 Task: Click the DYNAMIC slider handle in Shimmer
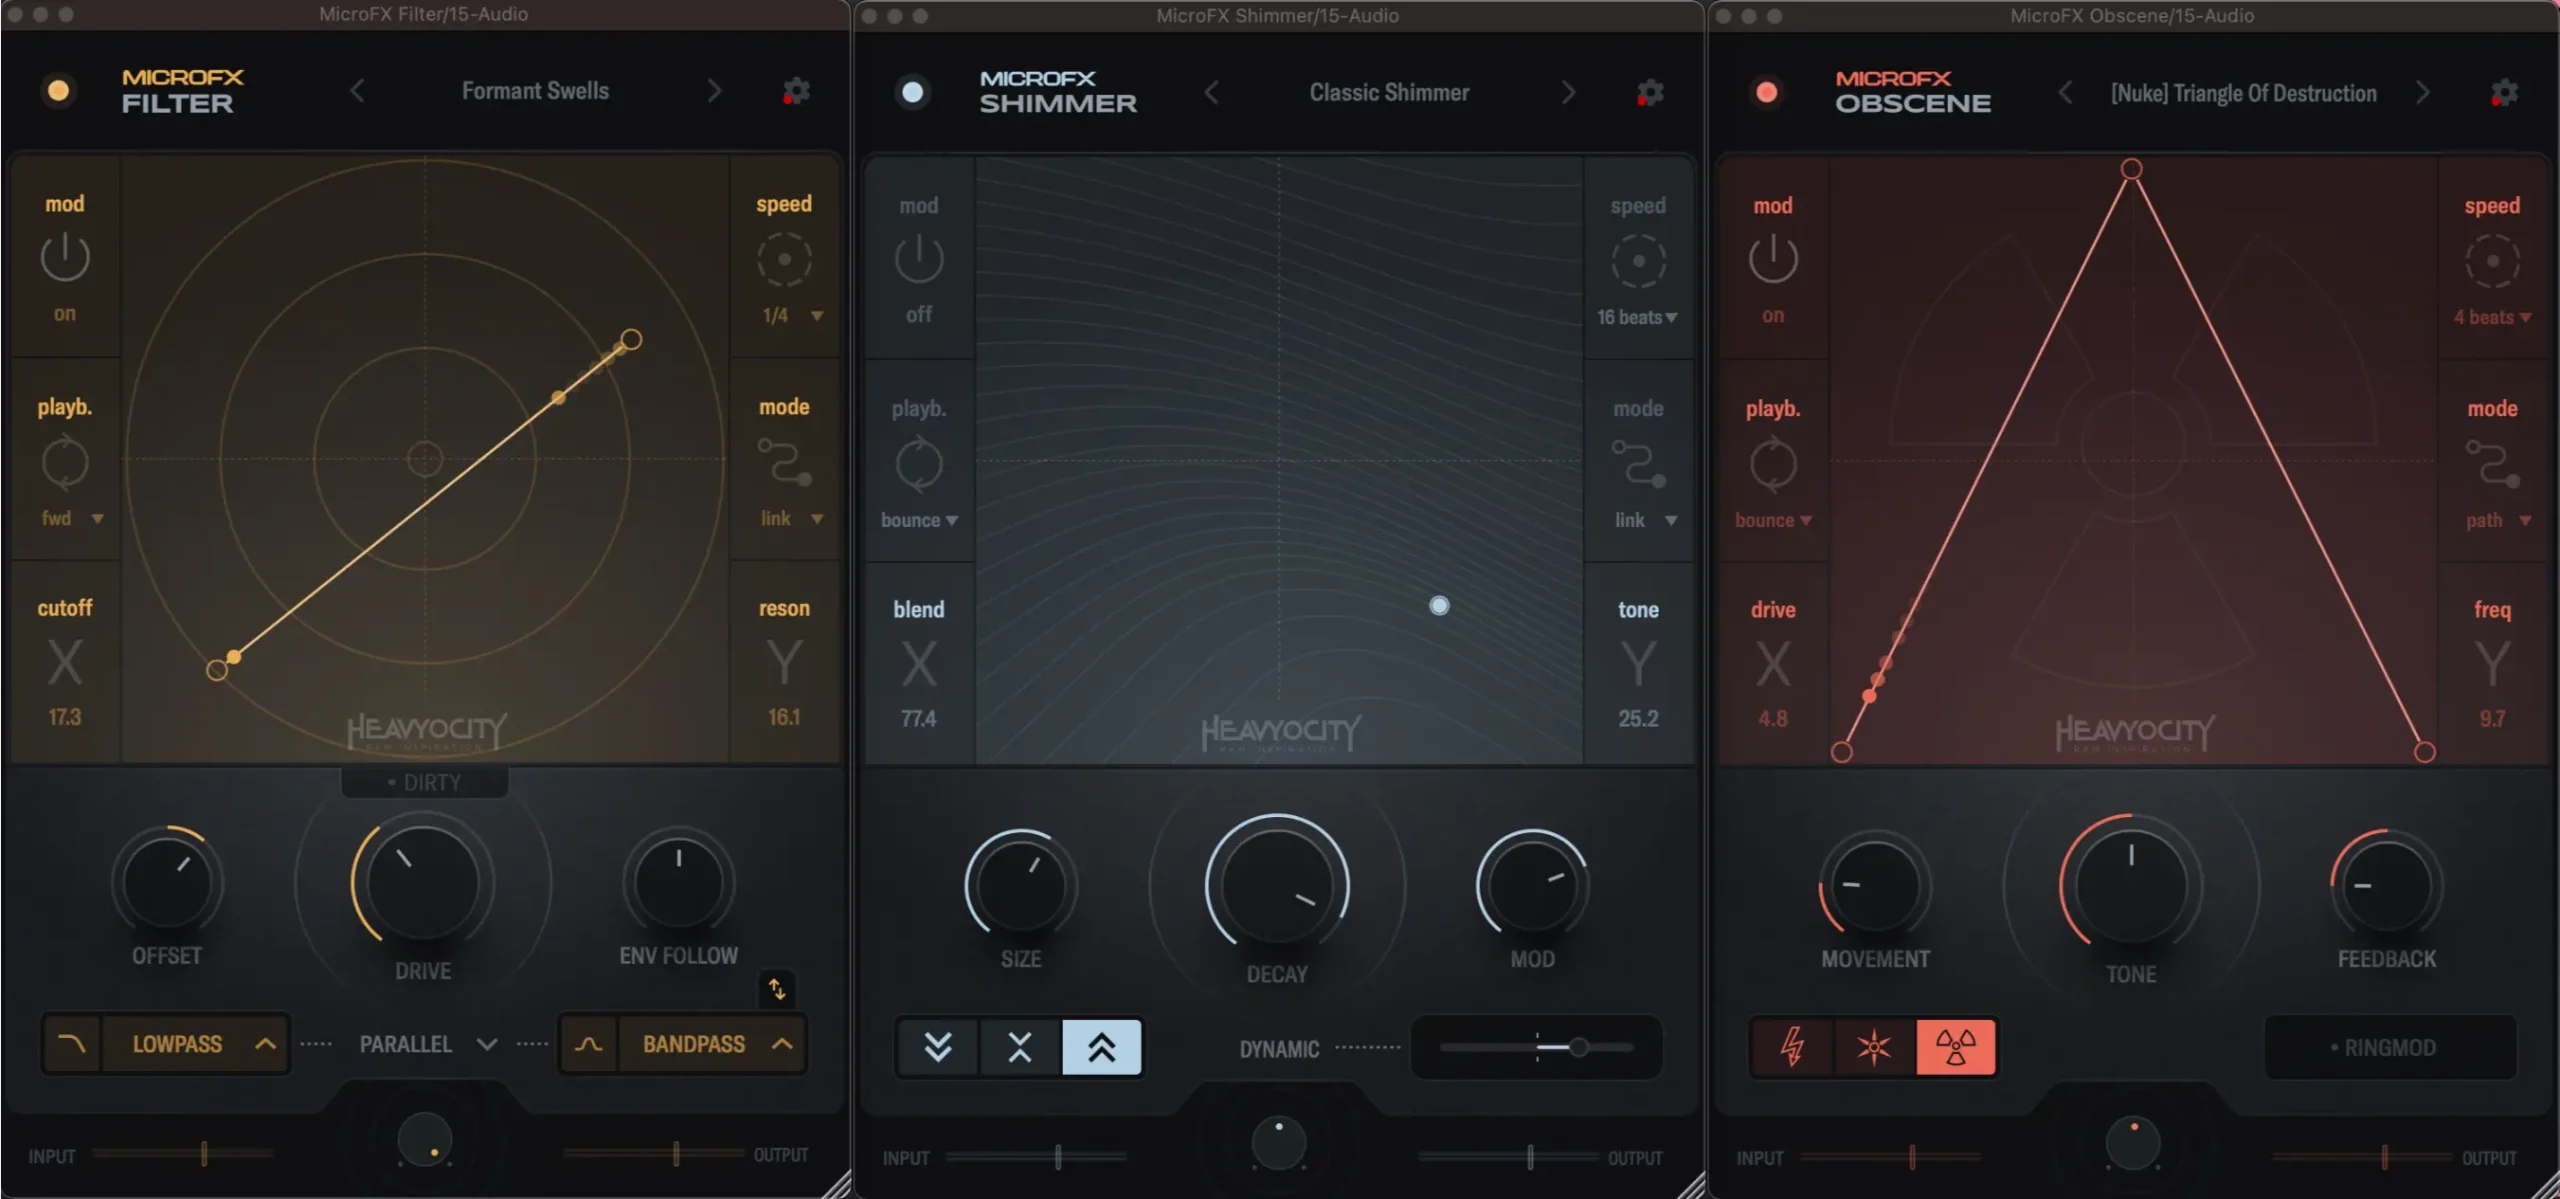point(1578,1047)
